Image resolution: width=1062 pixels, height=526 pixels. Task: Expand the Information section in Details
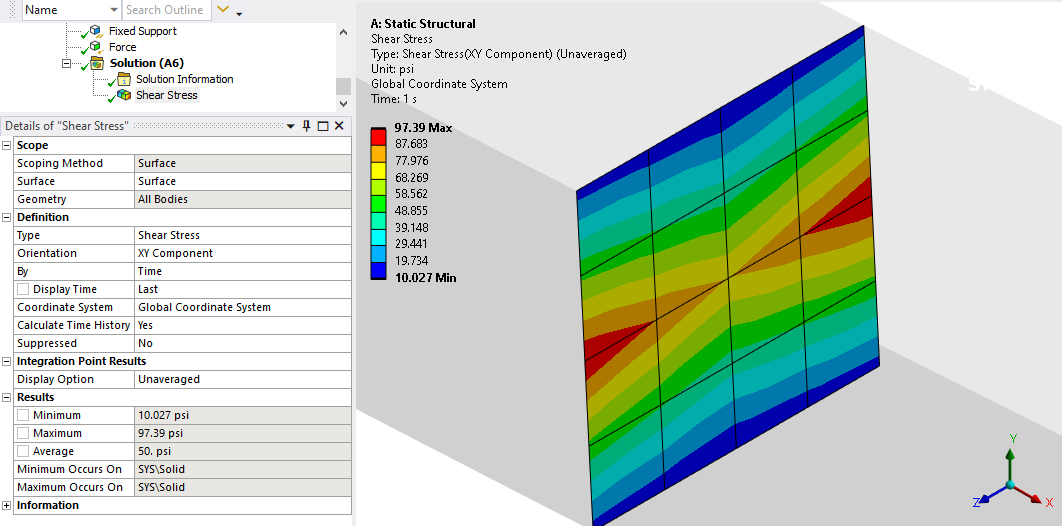[7, 505]
